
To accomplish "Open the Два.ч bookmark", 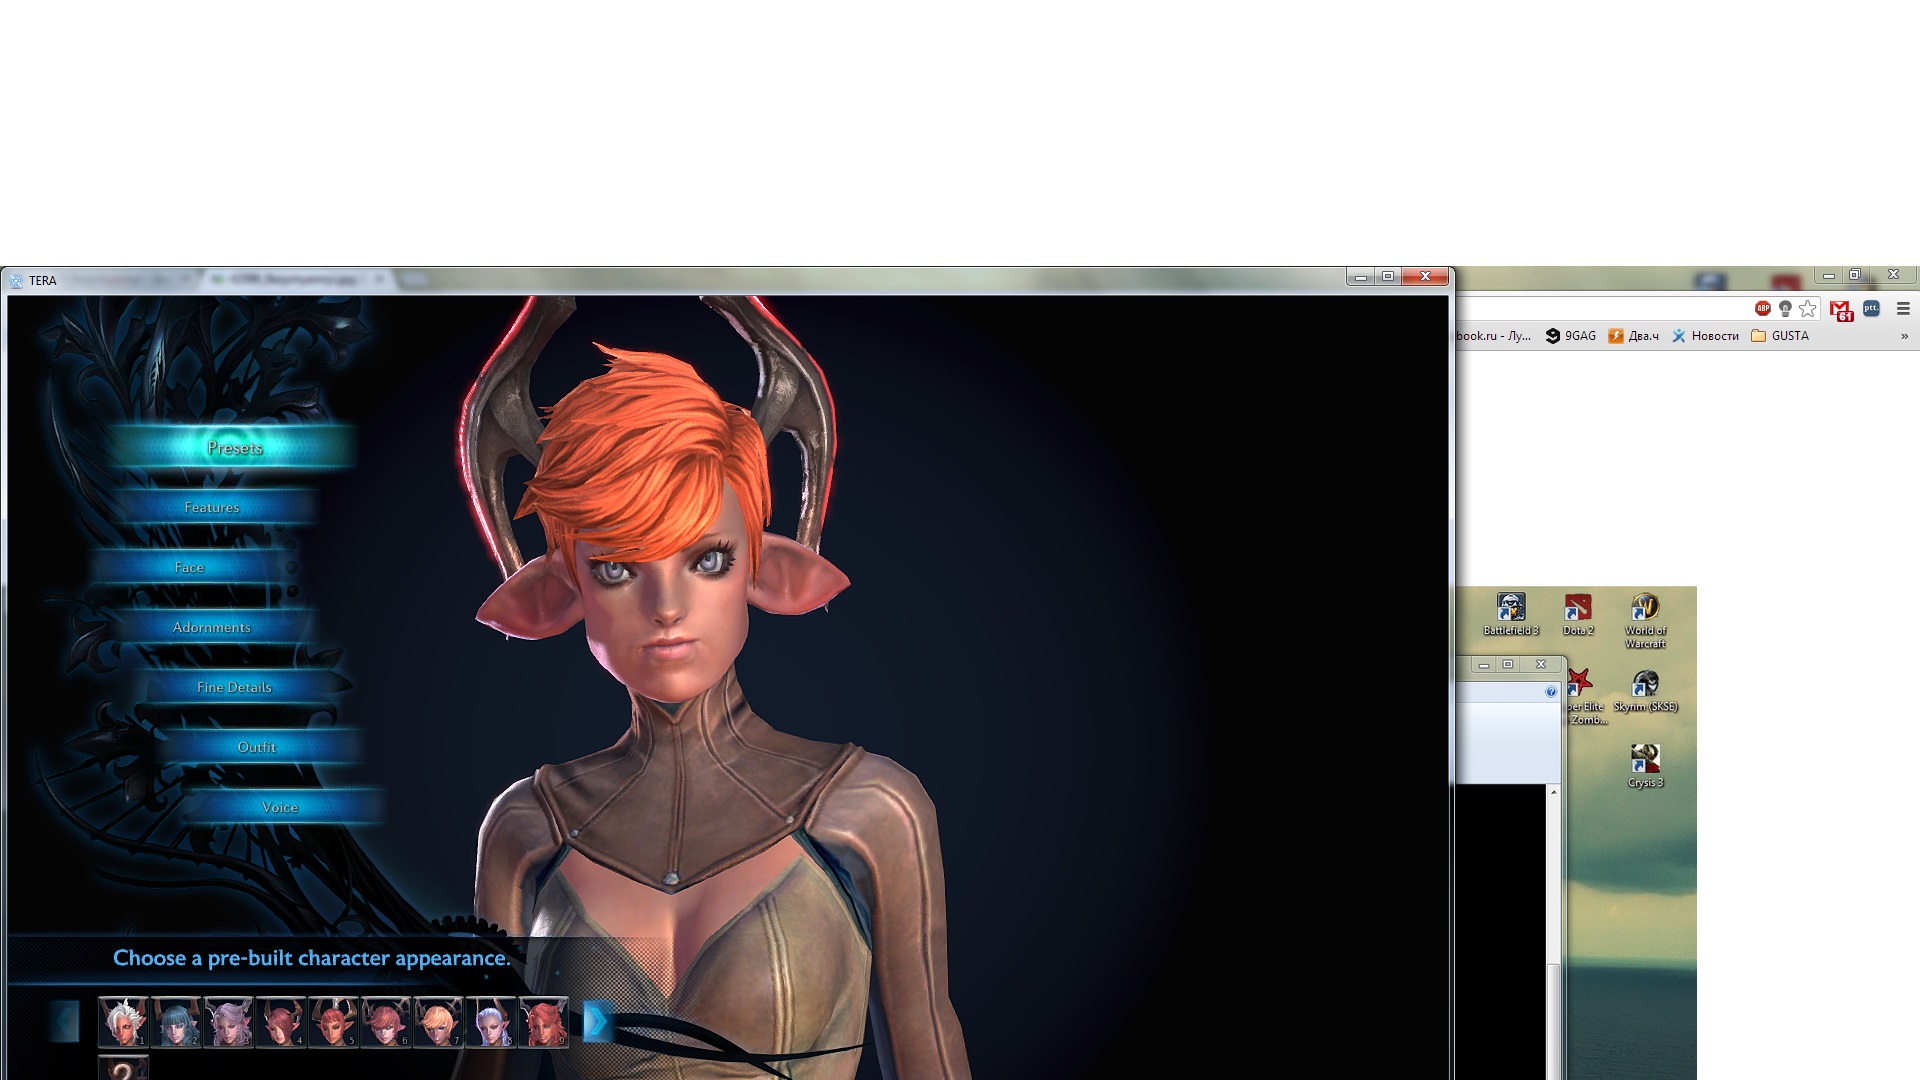I will [x=1633, y=336].
